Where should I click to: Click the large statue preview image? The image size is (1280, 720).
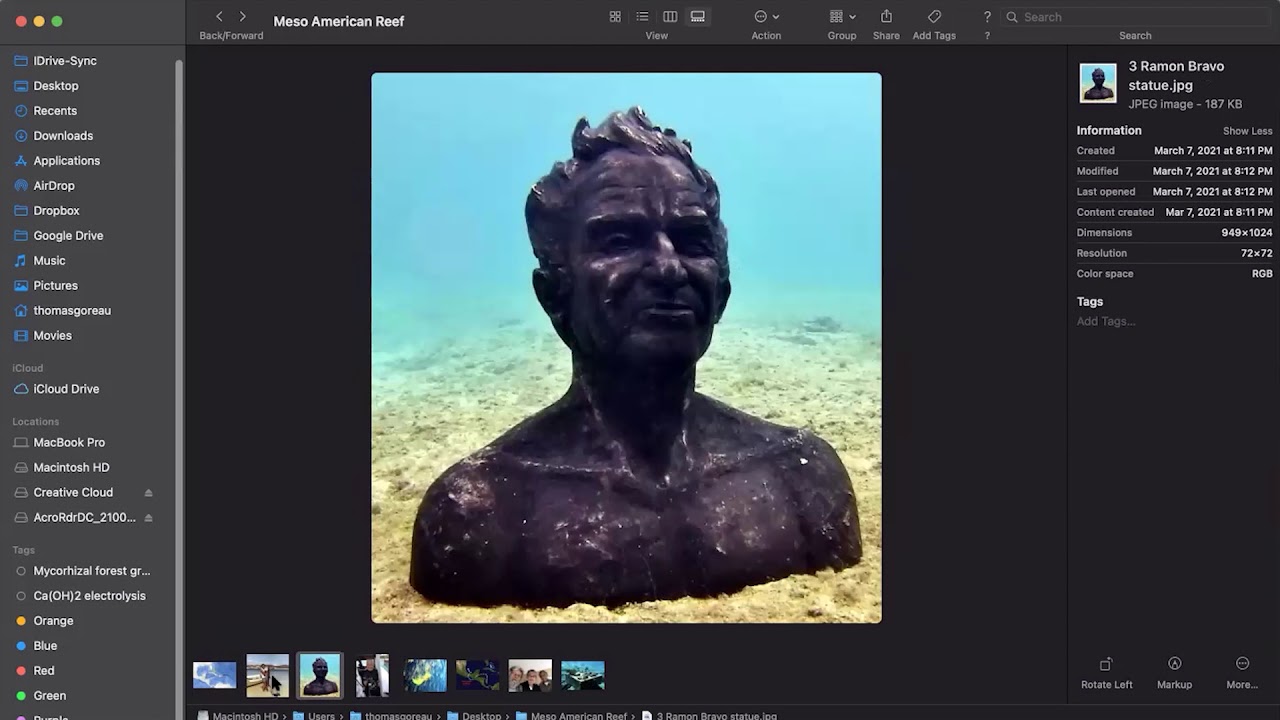pos(626,348)
